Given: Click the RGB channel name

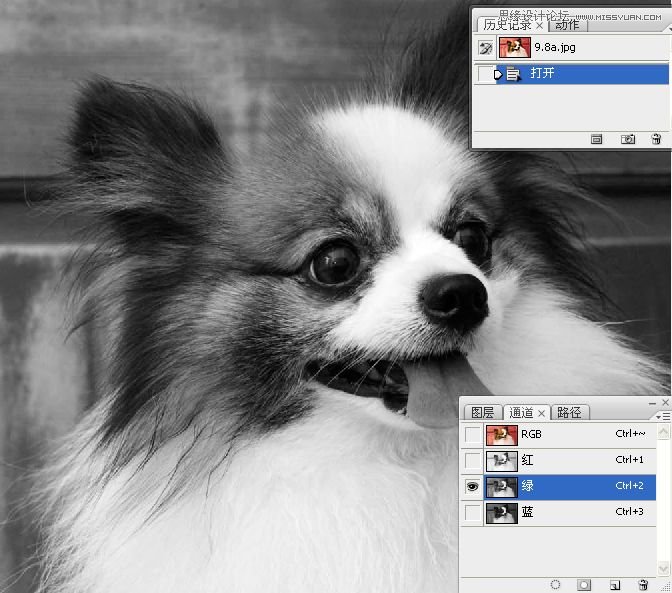Looking at the screenshot, I should [531, 434].
